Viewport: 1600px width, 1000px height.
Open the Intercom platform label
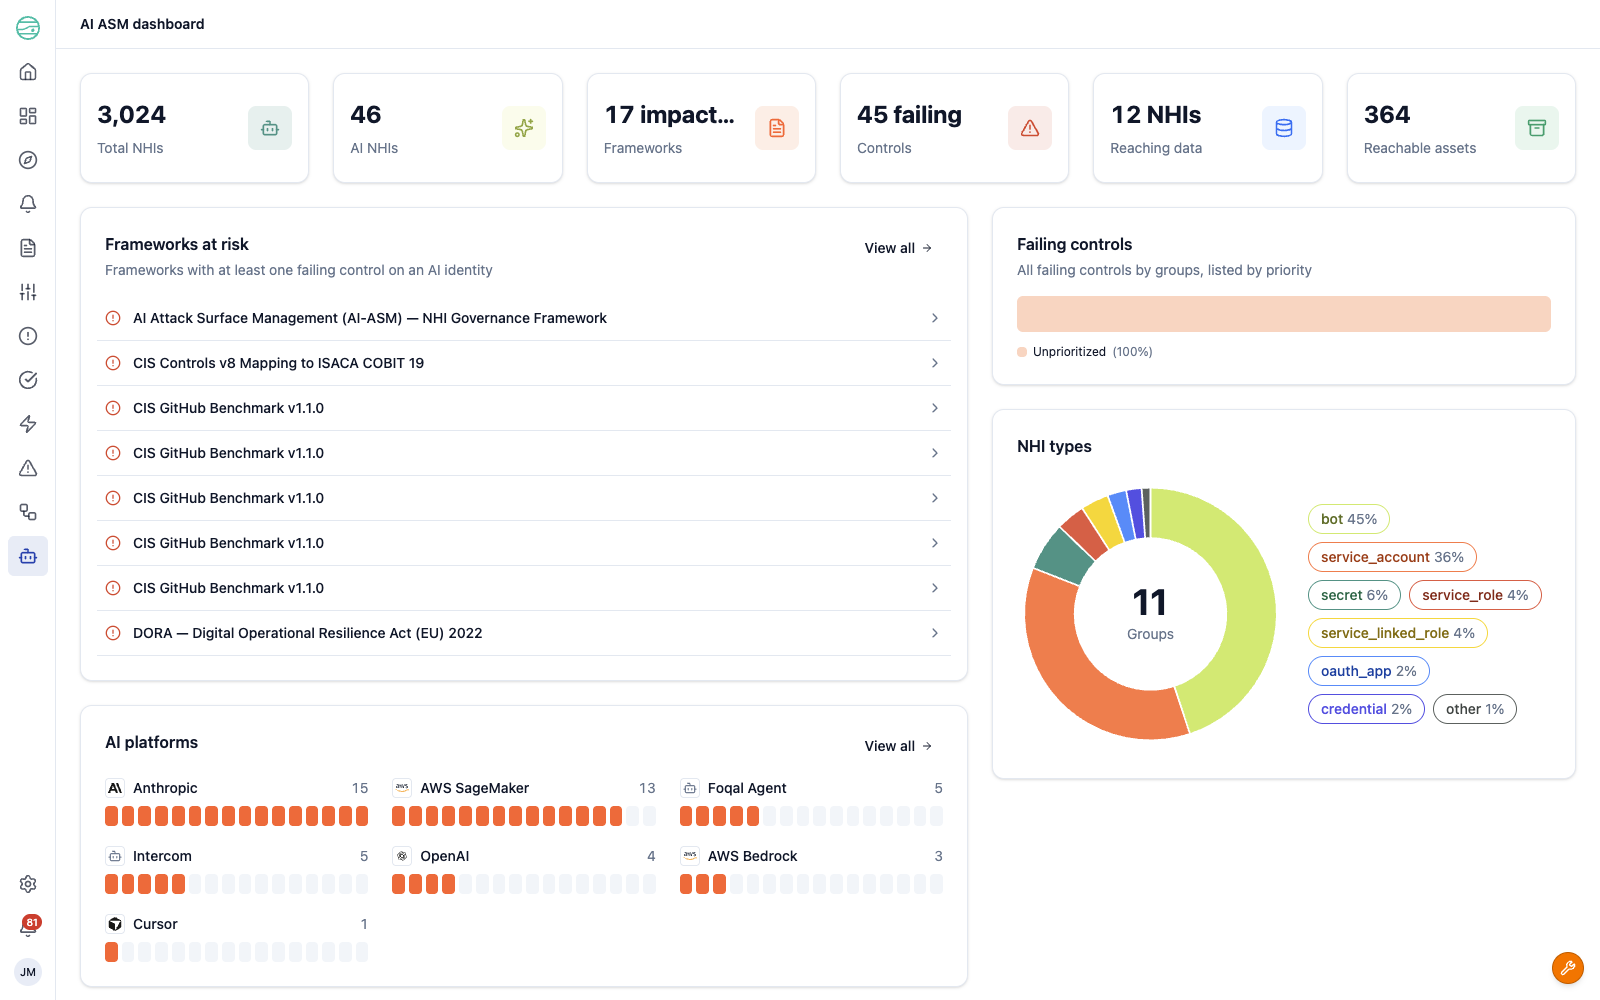(x=162, y=856)
